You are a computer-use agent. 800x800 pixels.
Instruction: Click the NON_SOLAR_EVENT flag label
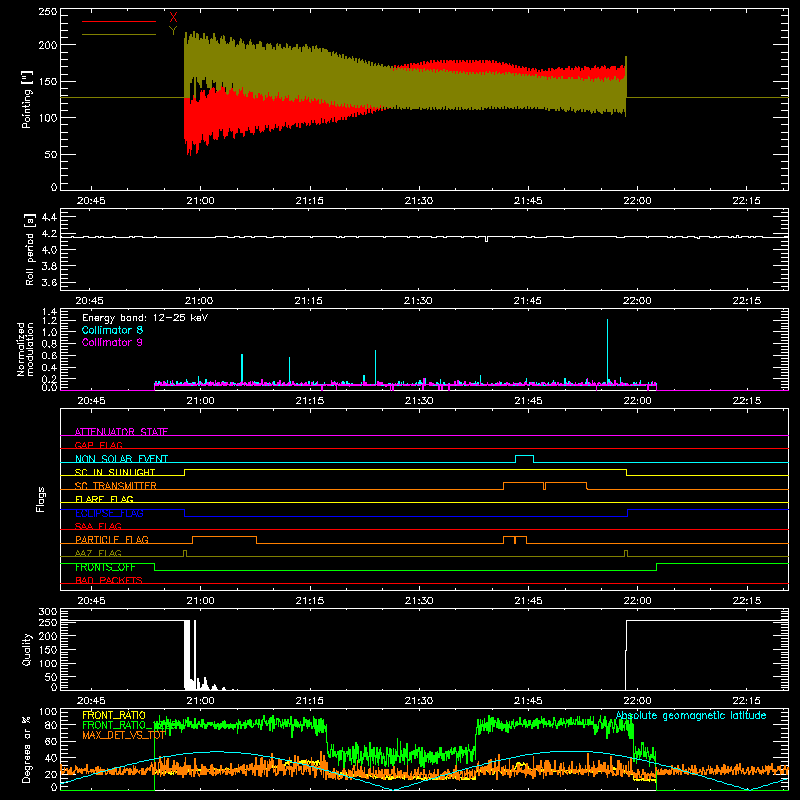click(121, 459)
